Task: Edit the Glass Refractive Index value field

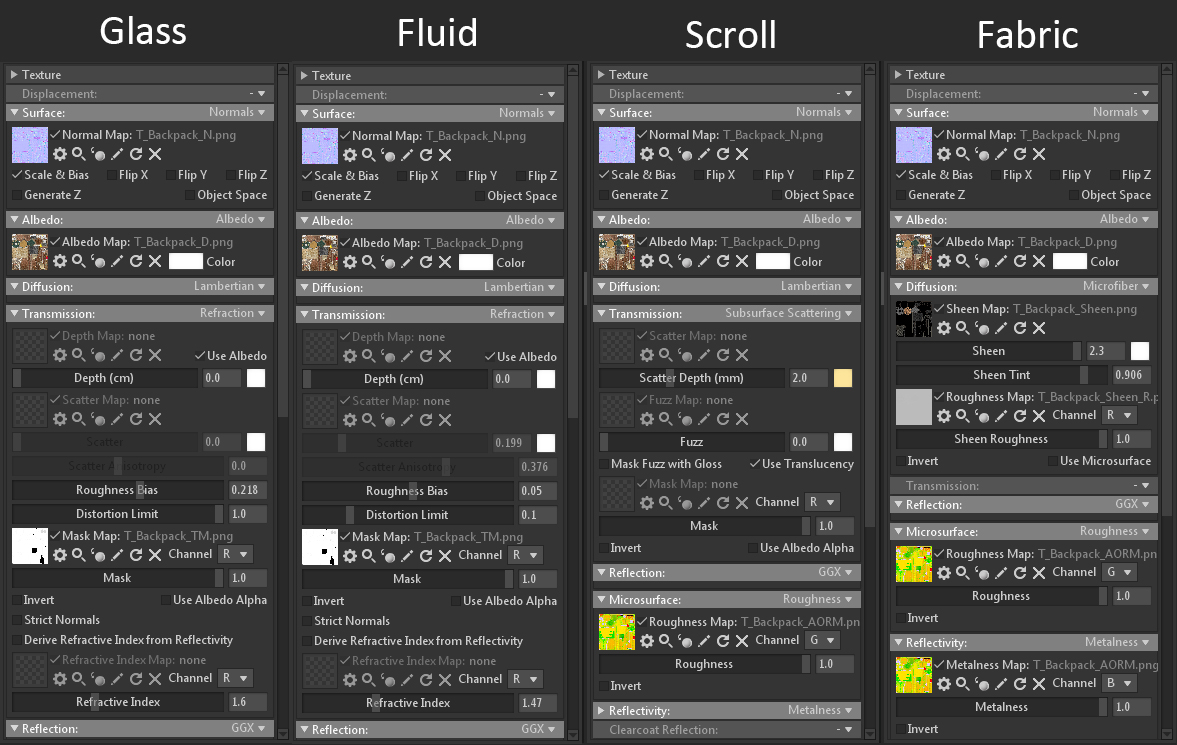Action: [x=247, y=701]
